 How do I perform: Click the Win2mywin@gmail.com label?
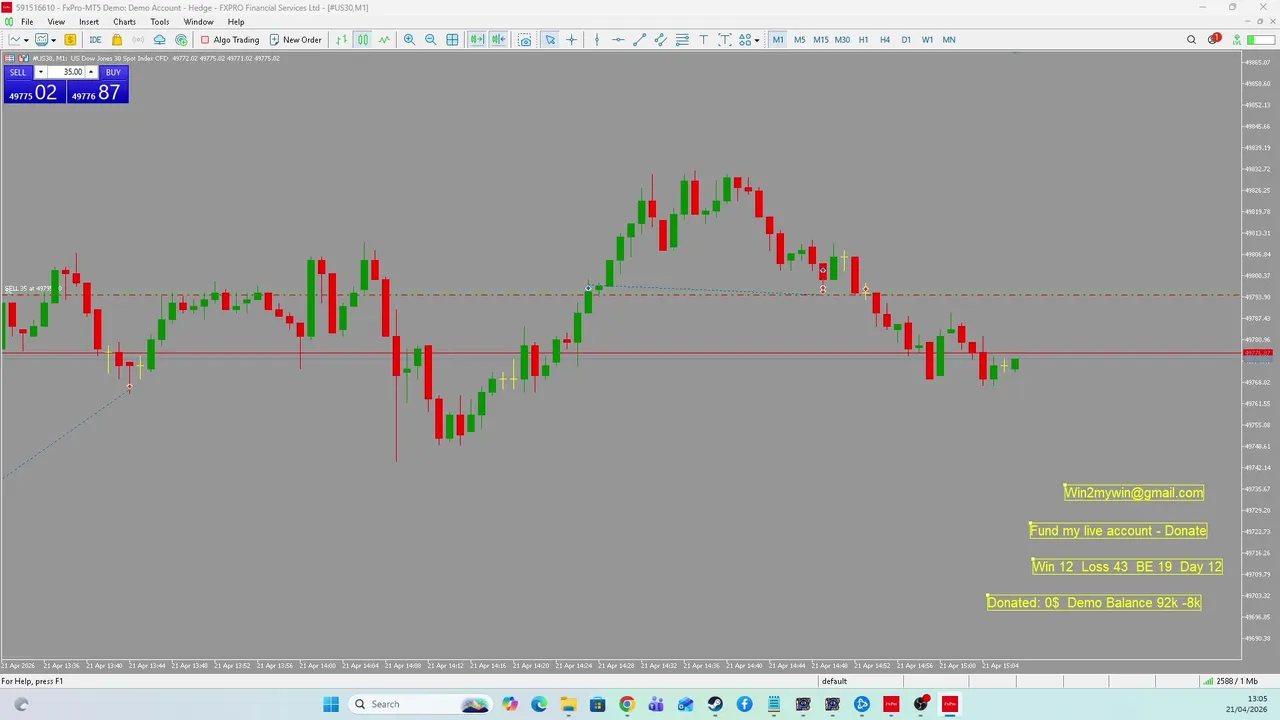point(1134,492)
